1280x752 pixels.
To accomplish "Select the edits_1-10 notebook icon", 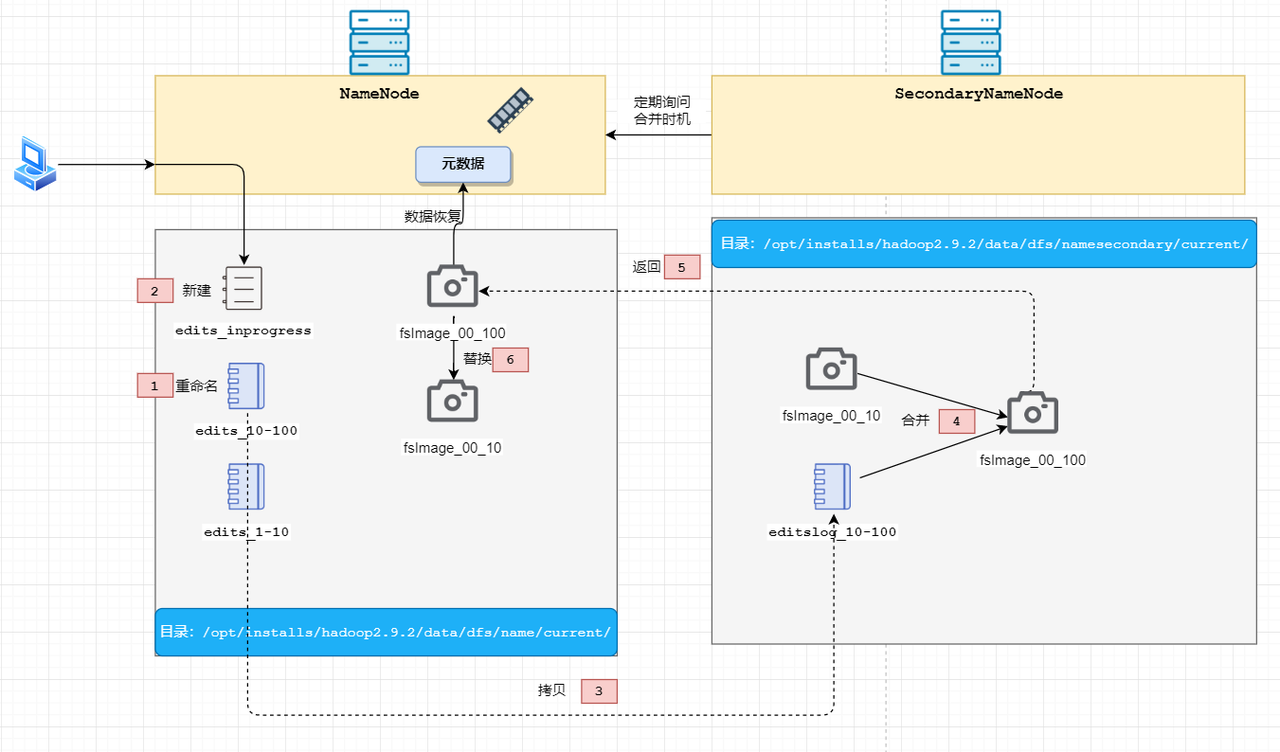I will pos(246,487).
